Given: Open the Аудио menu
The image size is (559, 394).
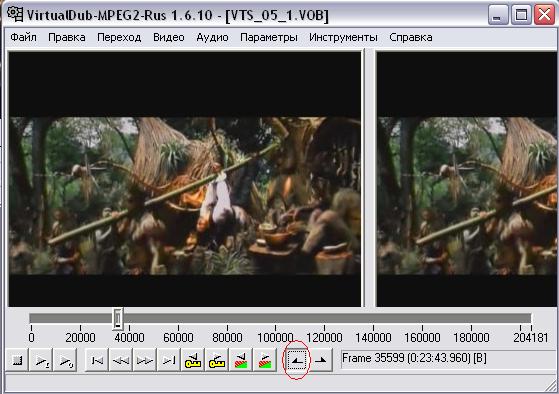Looking at the screenshot, I should (x=212, y=37).
